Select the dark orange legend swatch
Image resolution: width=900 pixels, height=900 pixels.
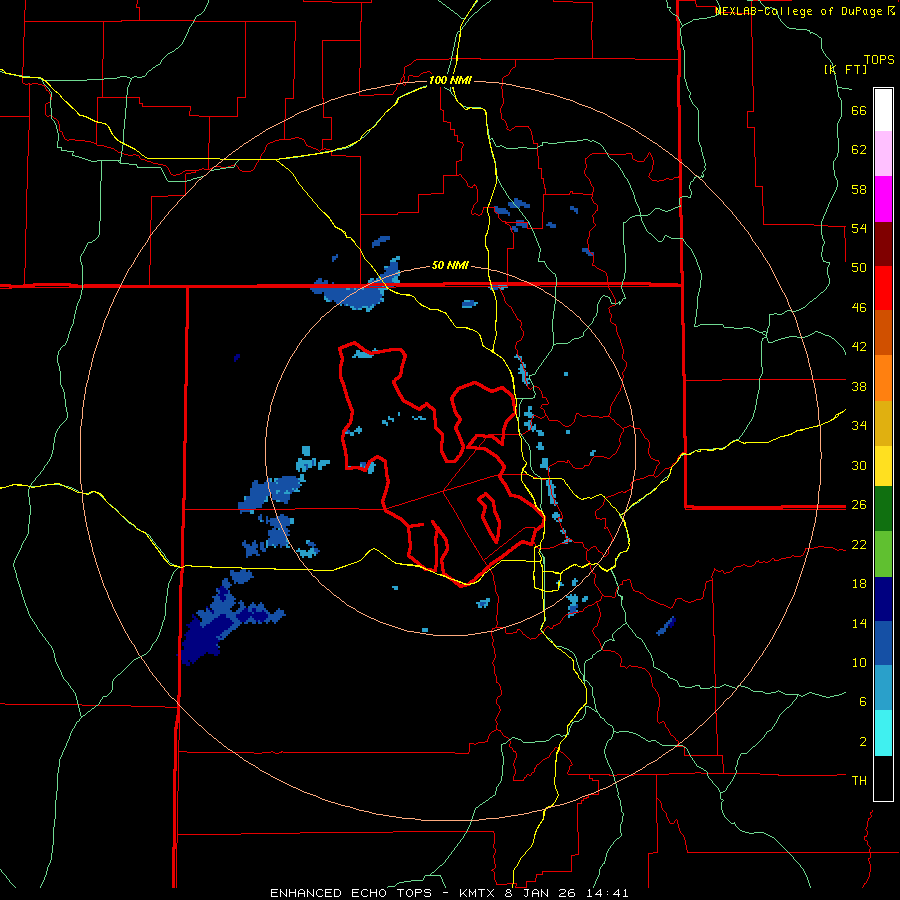tap(883, 332)
